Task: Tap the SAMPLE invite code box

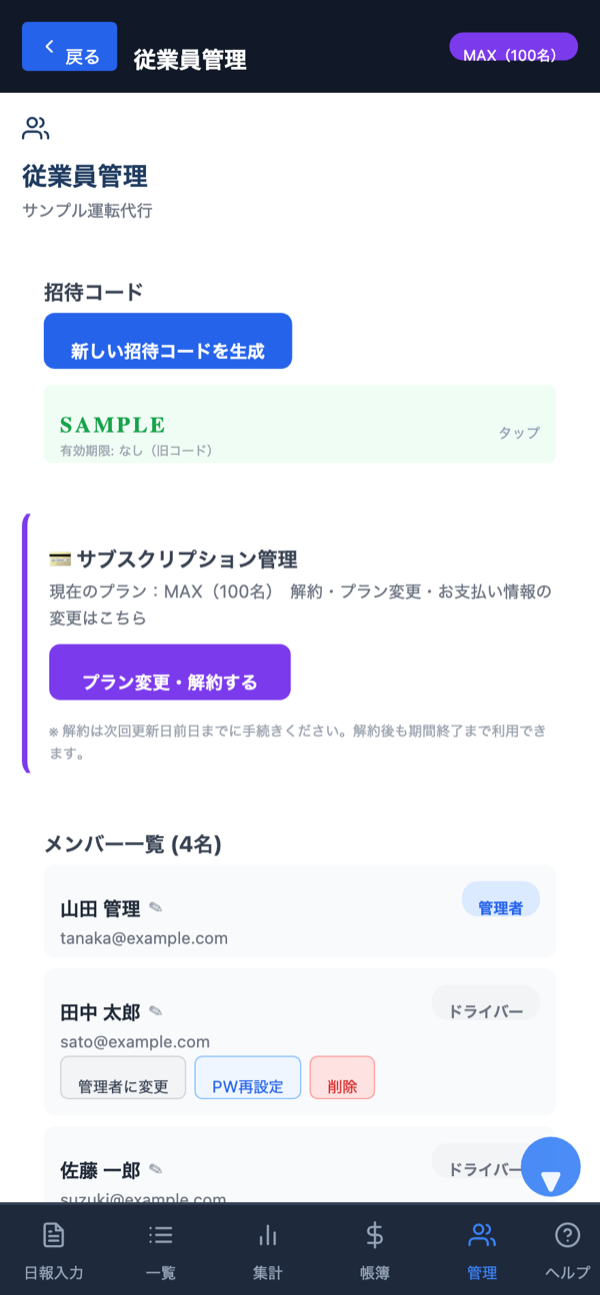Action: click(x=300, y=424)
